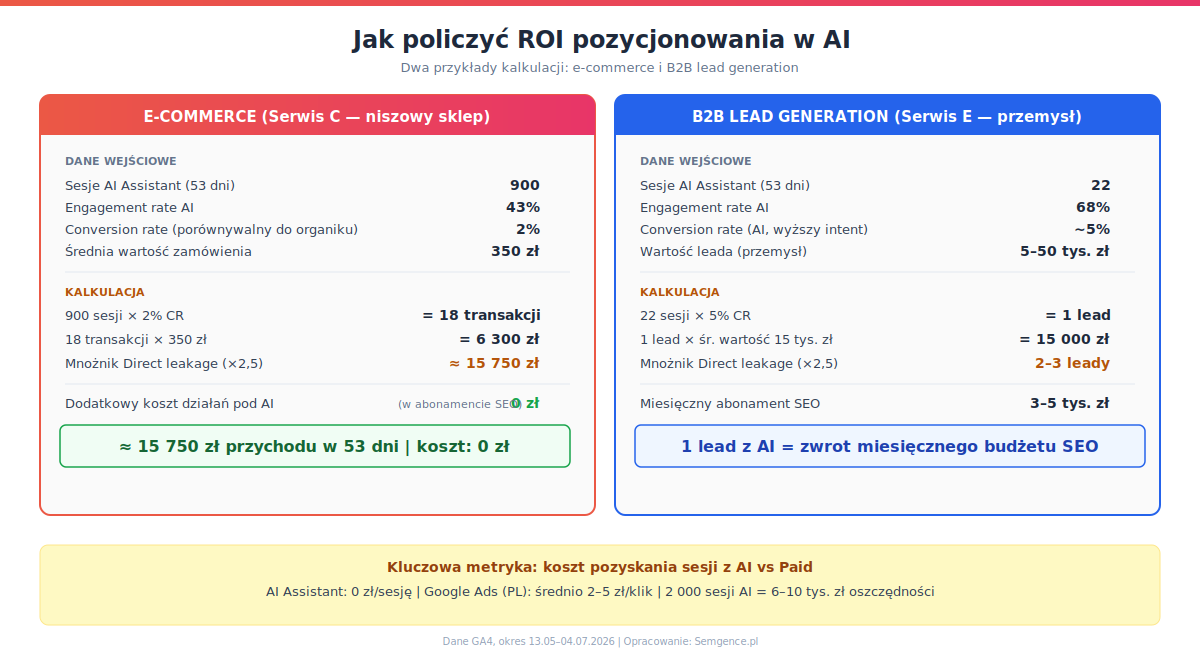This screenshot has height=660, width=1200.
Task: Click 'KALKULACJA' heading in B2B card
Action: (680, 292)
